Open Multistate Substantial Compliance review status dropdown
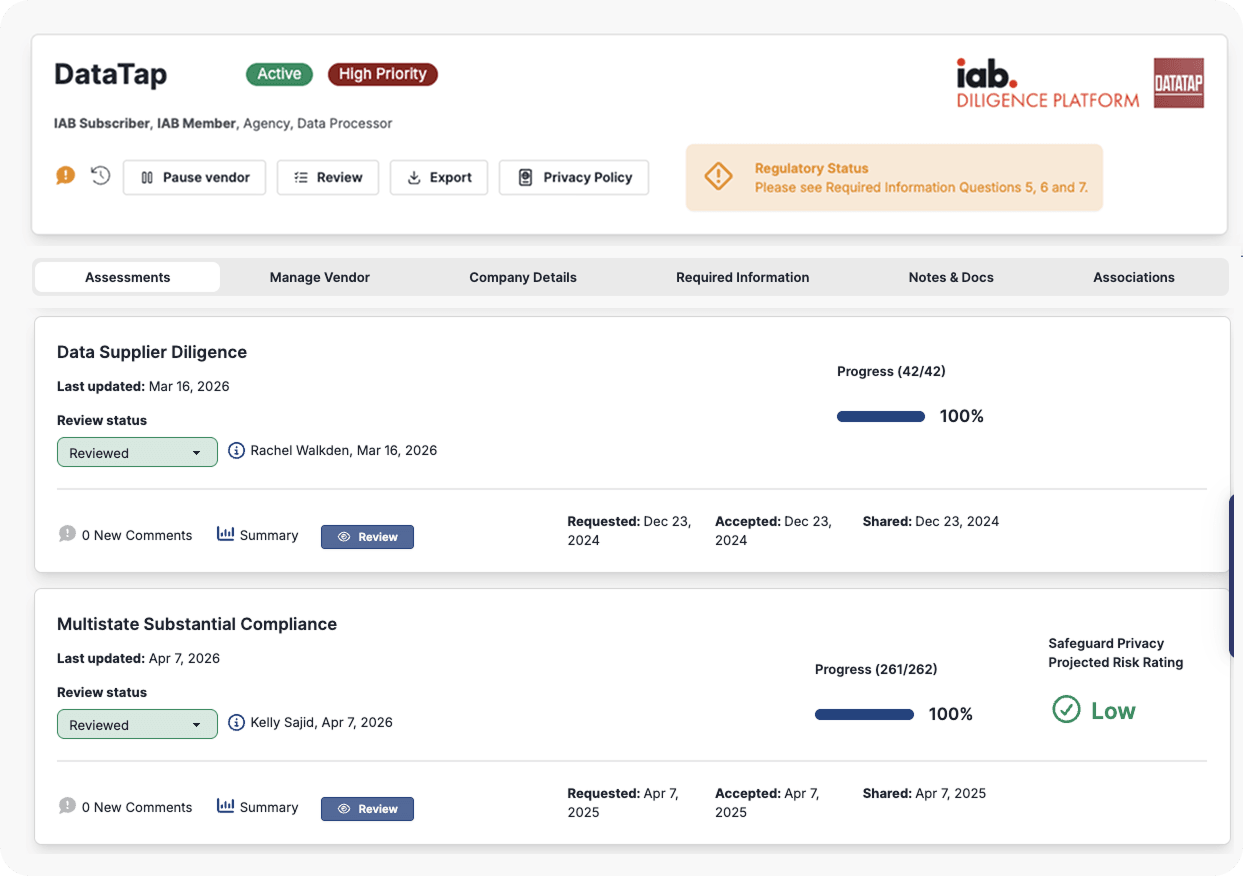This screenshot has height=876, width=1243. pos(137,724)
